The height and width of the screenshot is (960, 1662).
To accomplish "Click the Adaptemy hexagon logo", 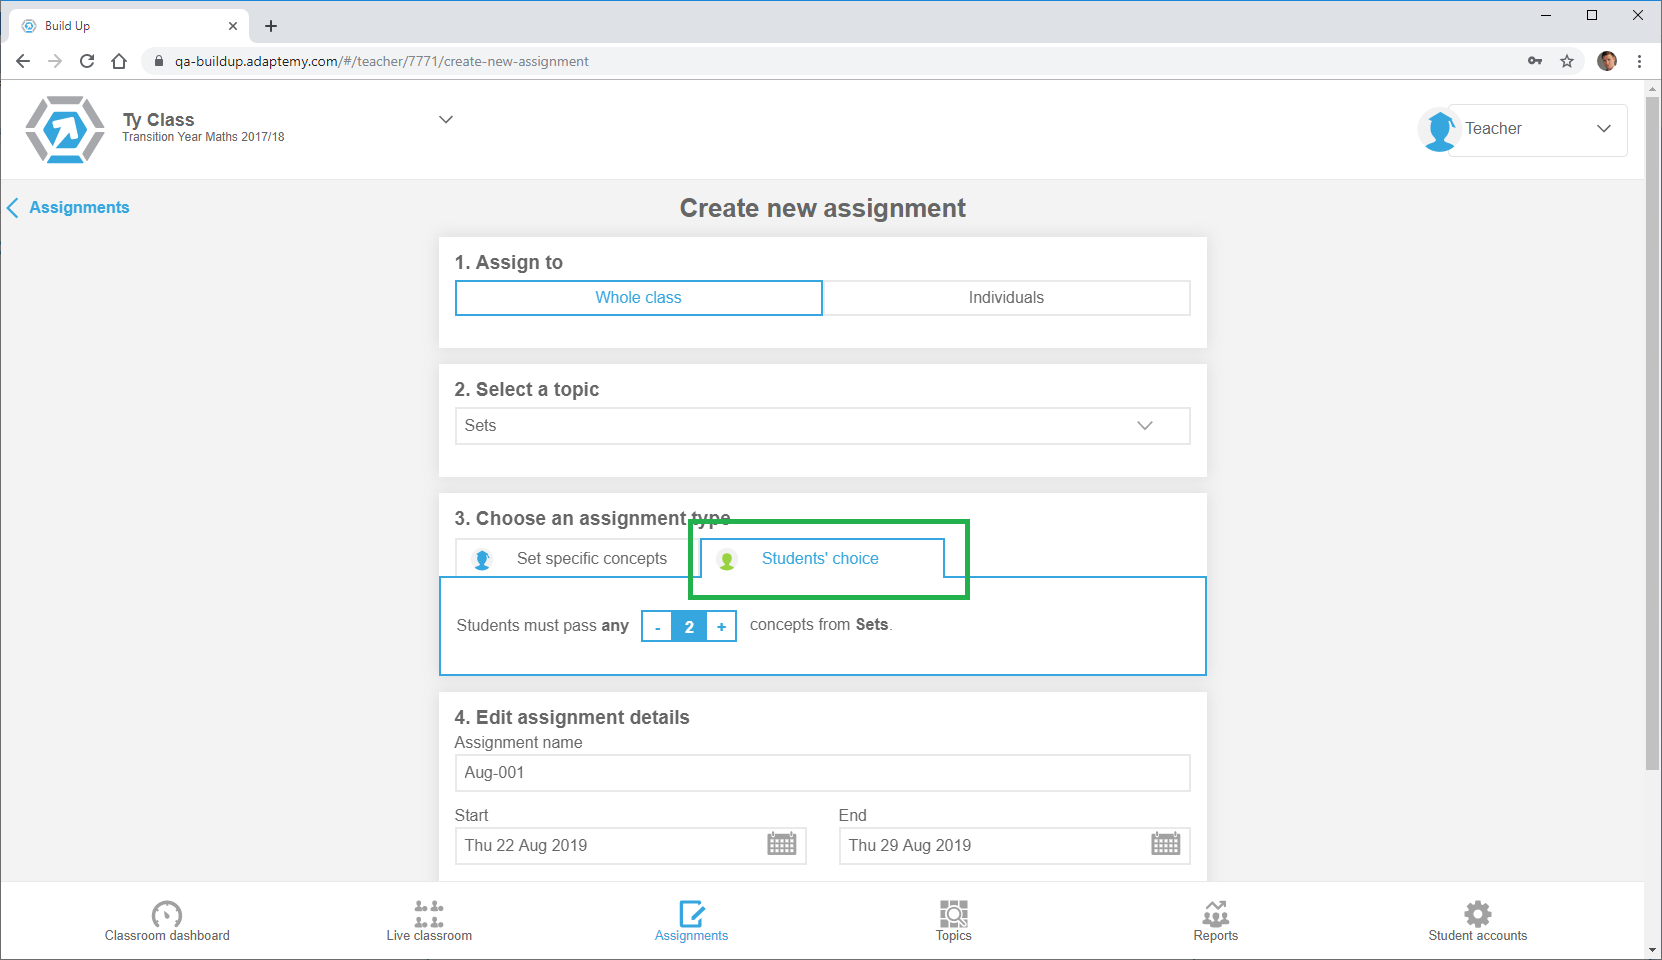I will (65, 130).
